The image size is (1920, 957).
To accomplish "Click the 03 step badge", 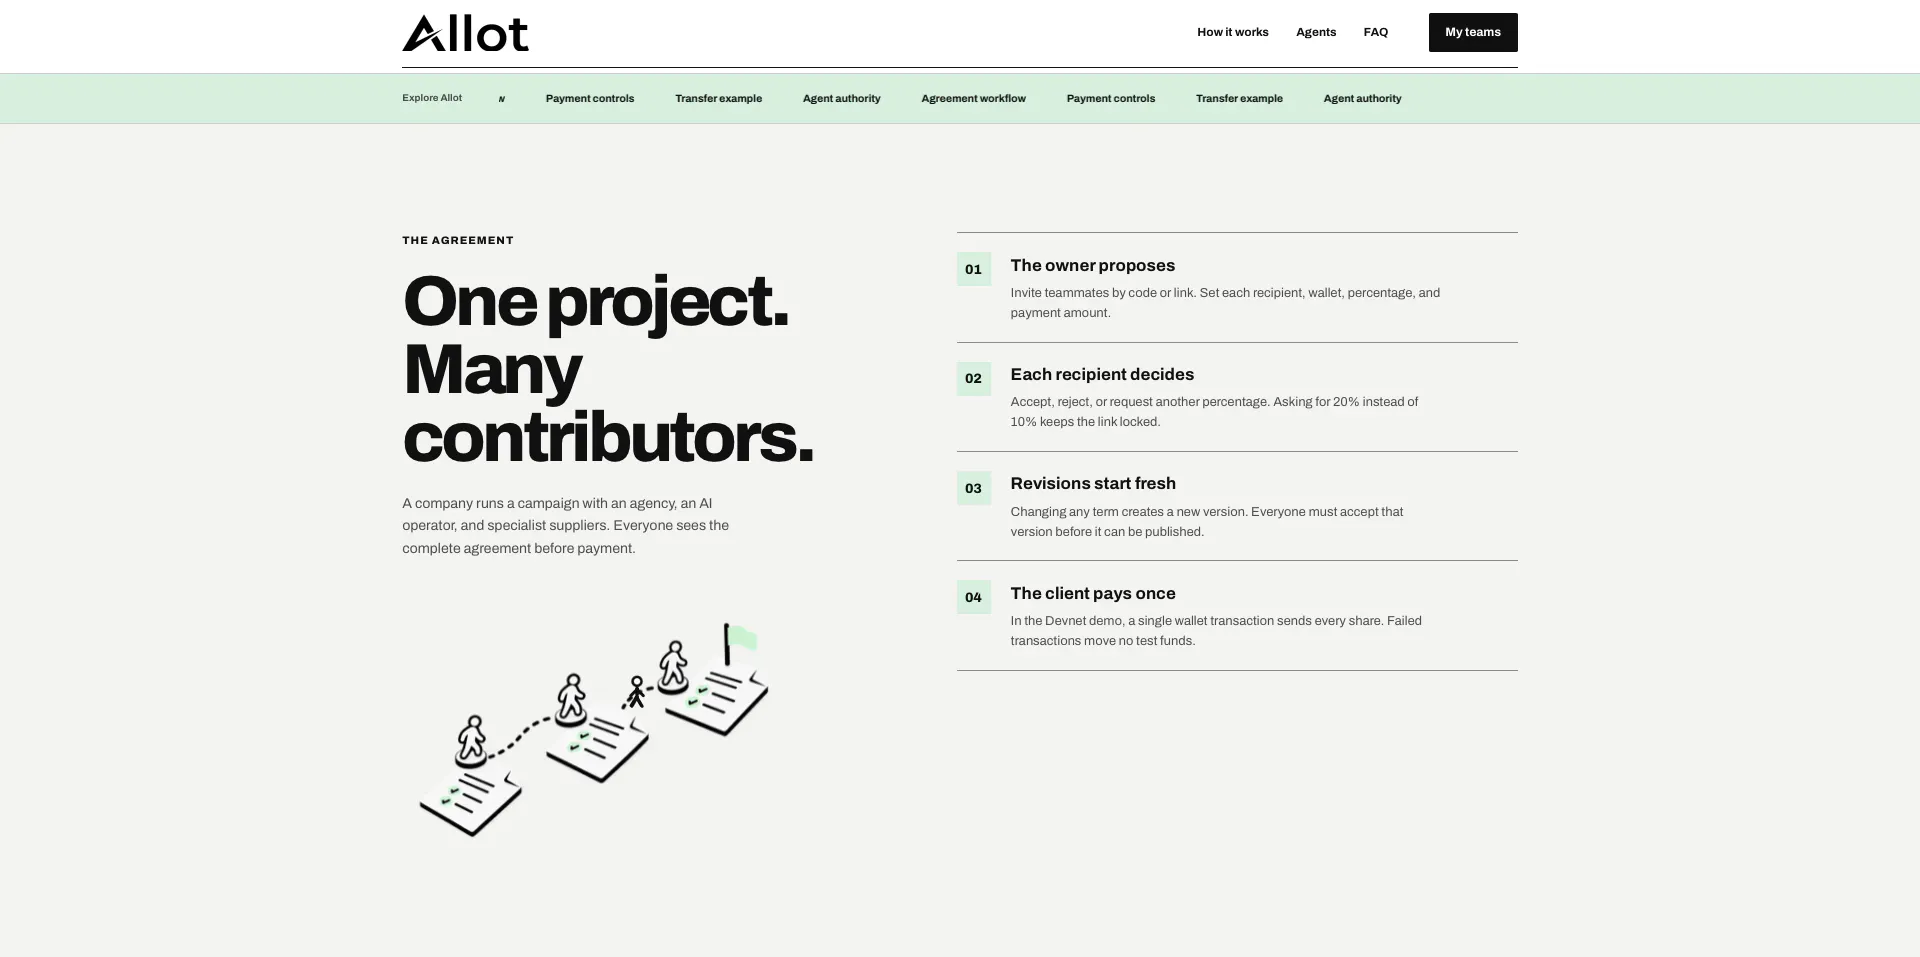I will [x=973, y=488].
